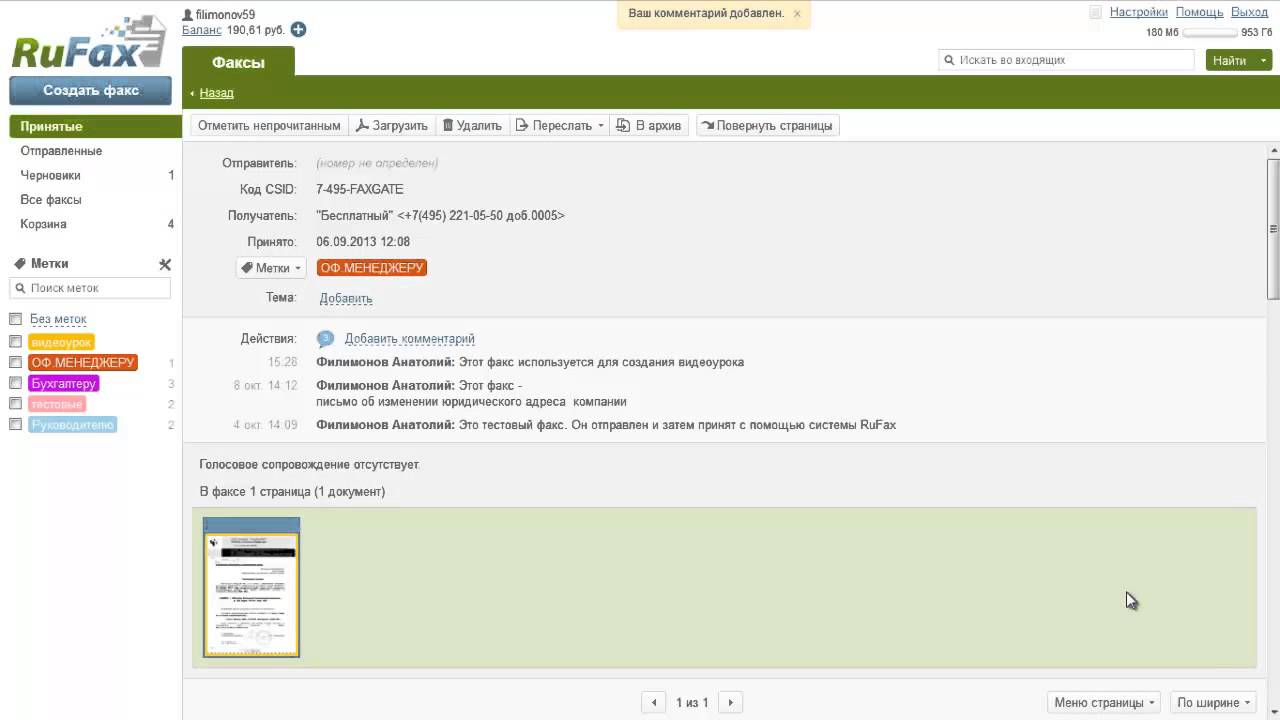Check the Руководителю label checkbox

[15, 424]
